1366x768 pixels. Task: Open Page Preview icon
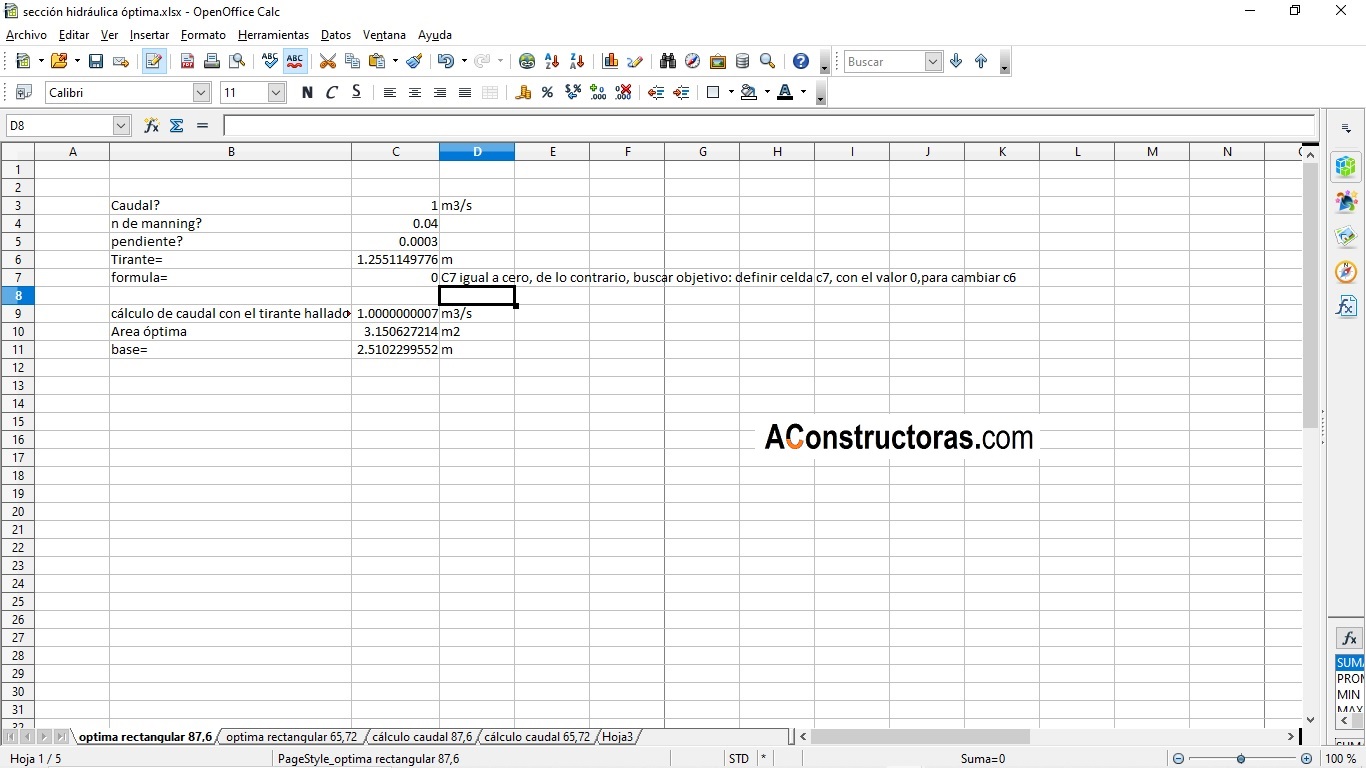(x=237, y=61)
